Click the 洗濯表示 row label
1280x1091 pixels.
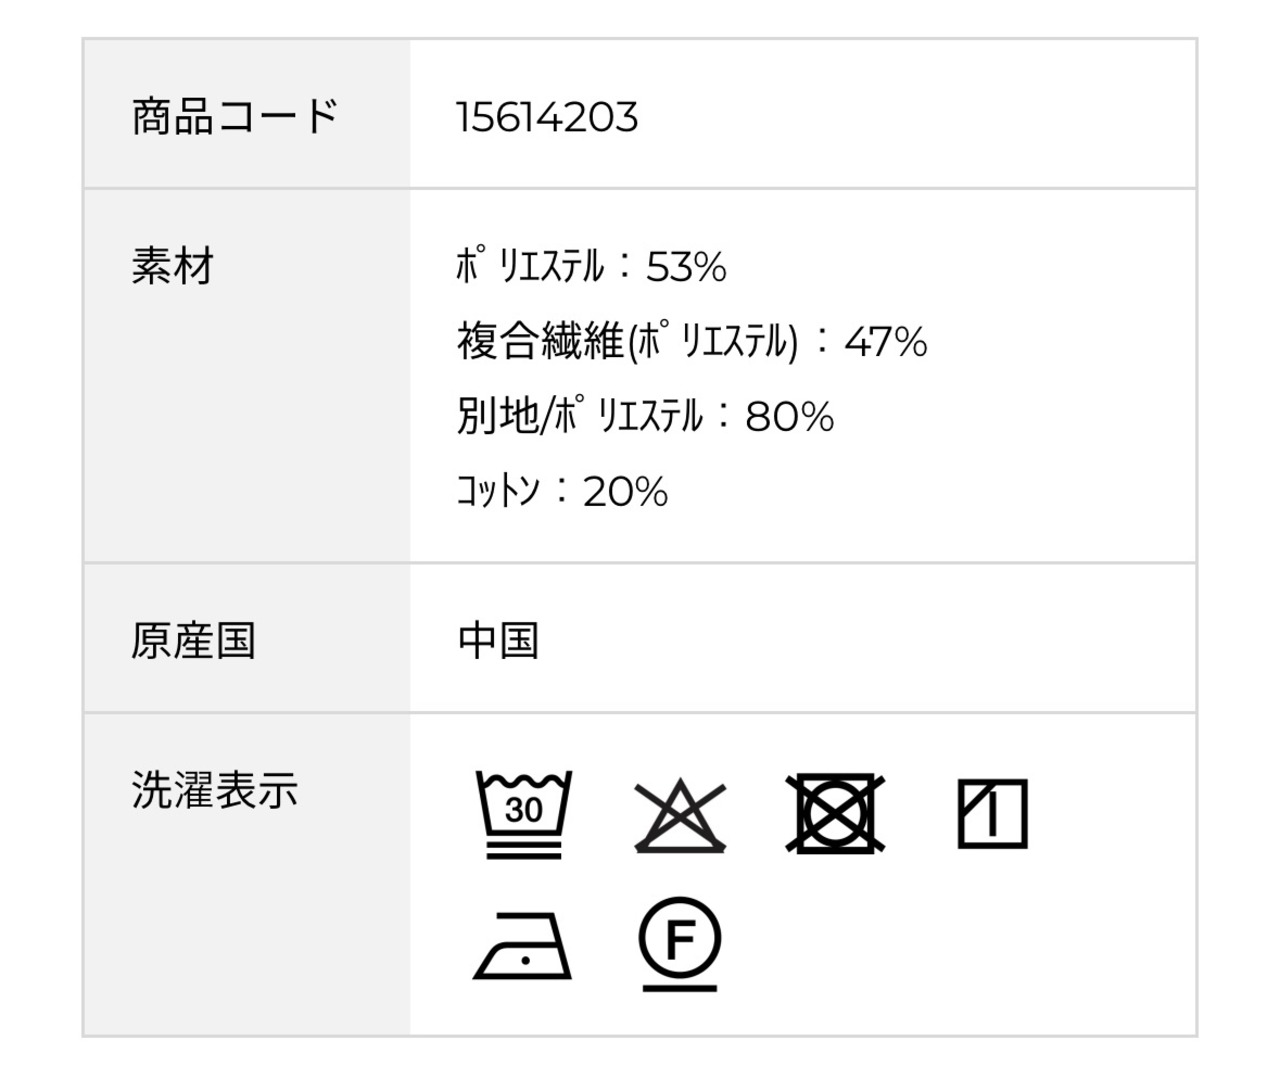(x=215, y=790)
